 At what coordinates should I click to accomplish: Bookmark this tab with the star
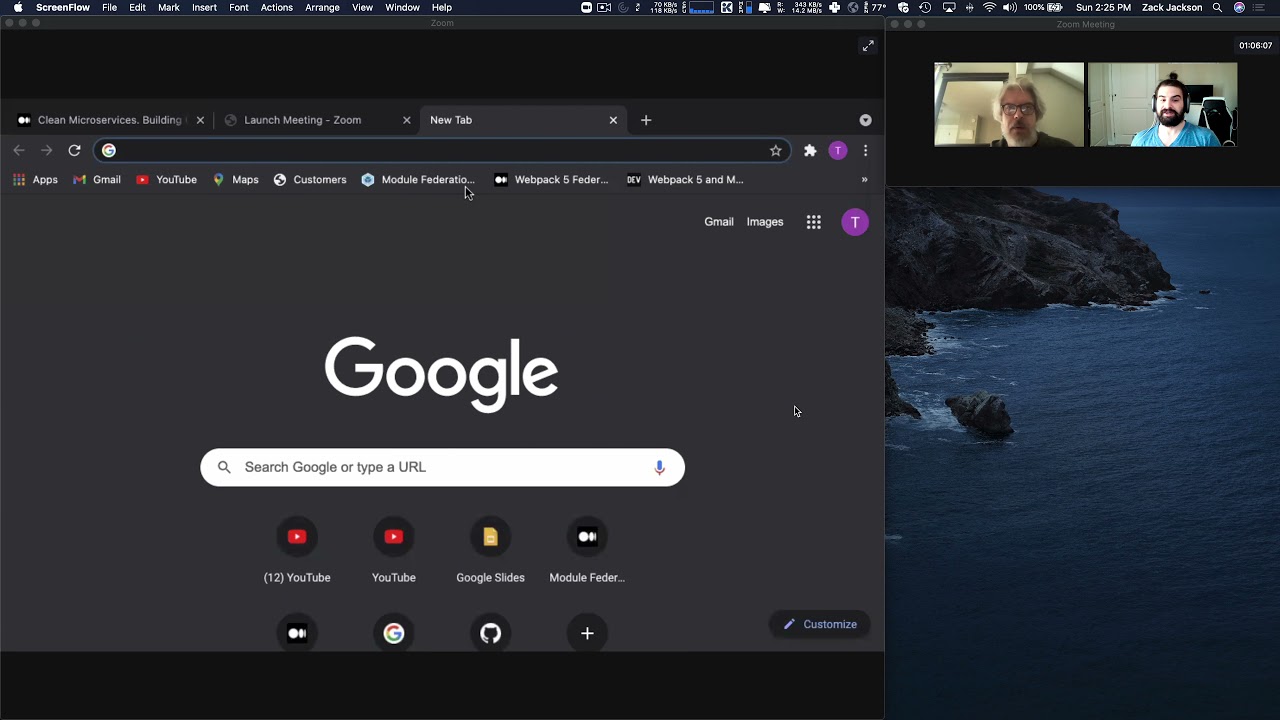click(775, 150)
